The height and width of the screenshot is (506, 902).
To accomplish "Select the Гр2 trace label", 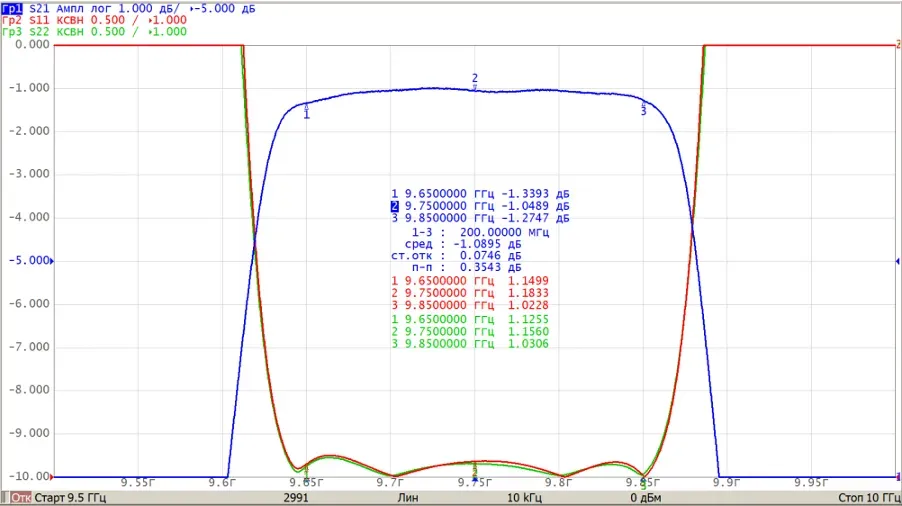I will (x=12, y=20).
